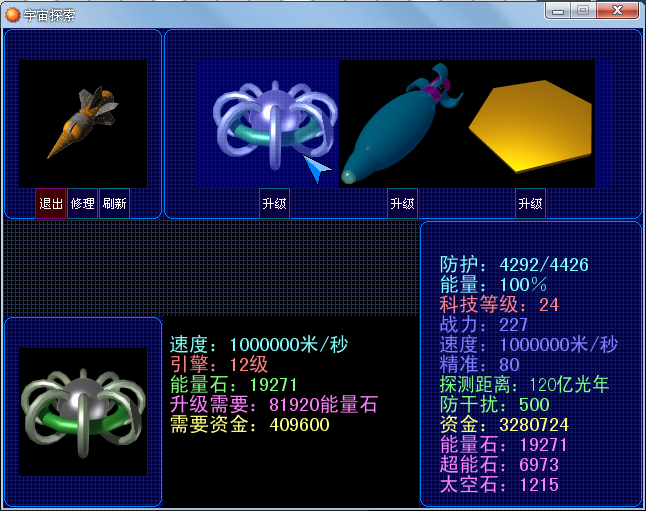Click the orange sun icon in title bar
Screen dimensions: 646x511
pos(12,15)
